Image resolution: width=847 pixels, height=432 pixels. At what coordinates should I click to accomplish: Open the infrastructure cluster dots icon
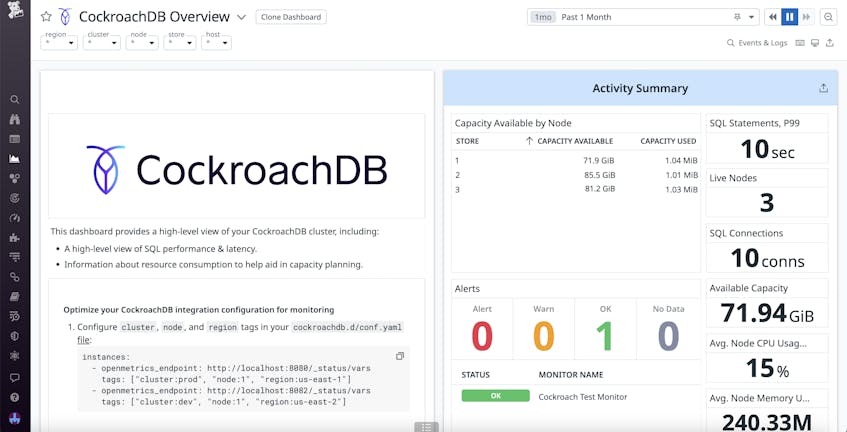(15, 179)
